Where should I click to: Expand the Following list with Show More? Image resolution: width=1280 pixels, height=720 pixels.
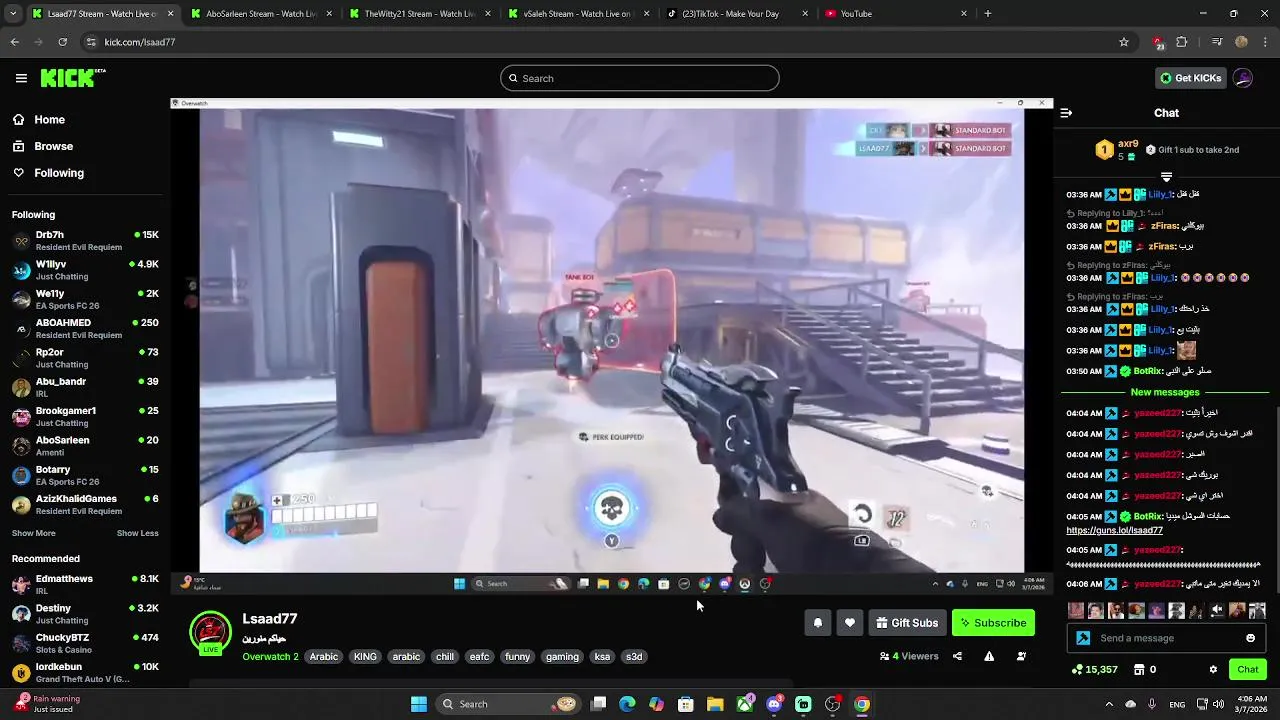click(x=34, y=533)
